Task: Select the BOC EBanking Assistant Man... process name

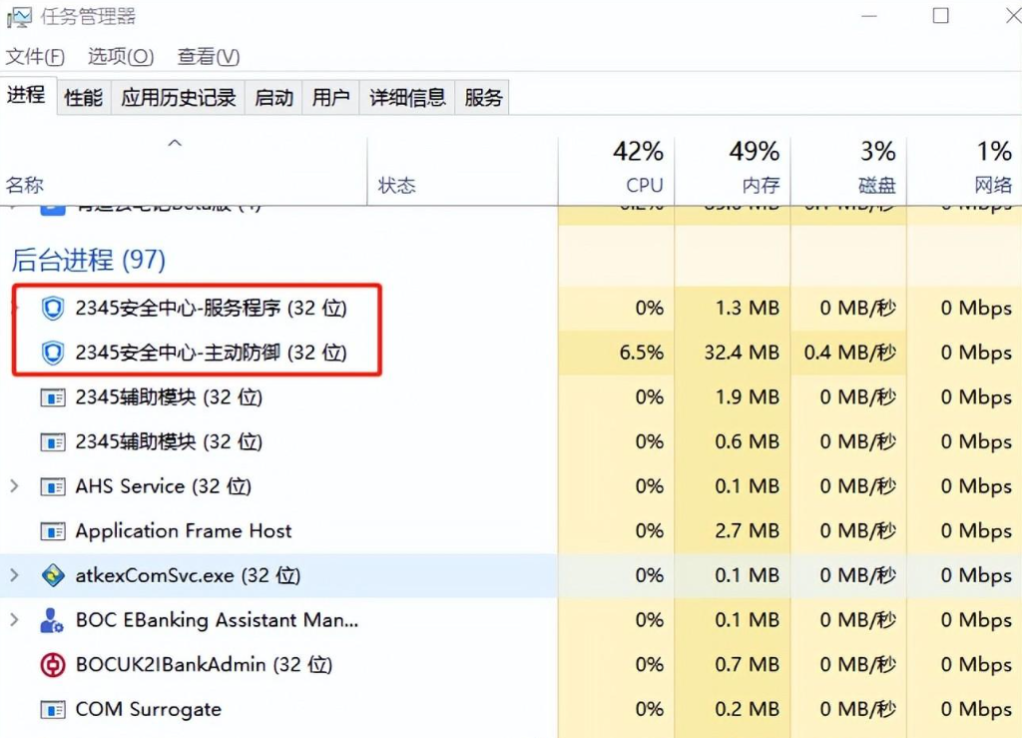Action: 217,620
